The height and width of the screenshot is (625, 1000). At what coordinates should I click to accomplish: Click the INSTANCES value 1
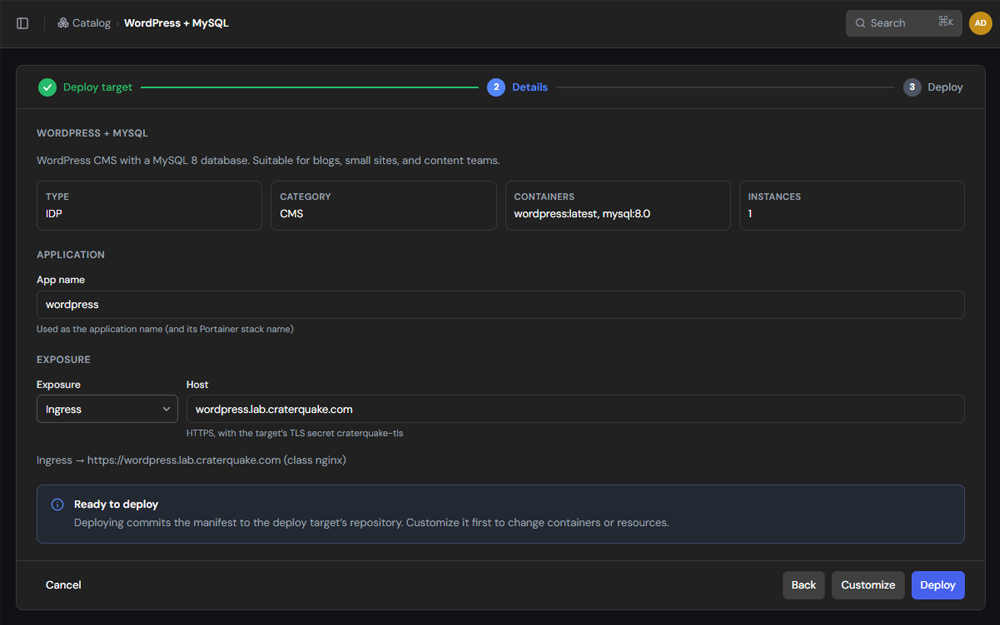point(750,214)
